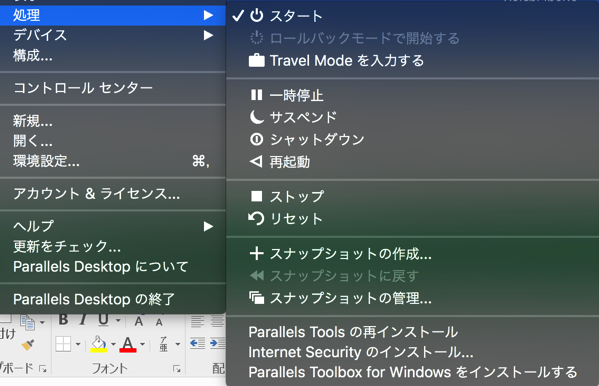Toggle Italic in the Excel font ribbon

click(x=83, y=320)
